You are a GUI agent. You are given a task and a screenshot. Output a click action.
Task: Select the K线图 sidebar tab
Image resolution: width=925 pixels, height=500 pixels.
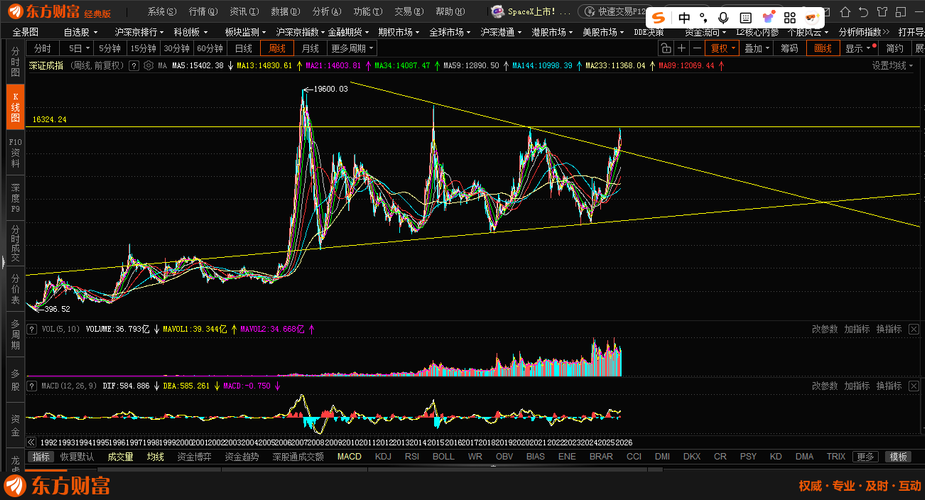point(15,107)
